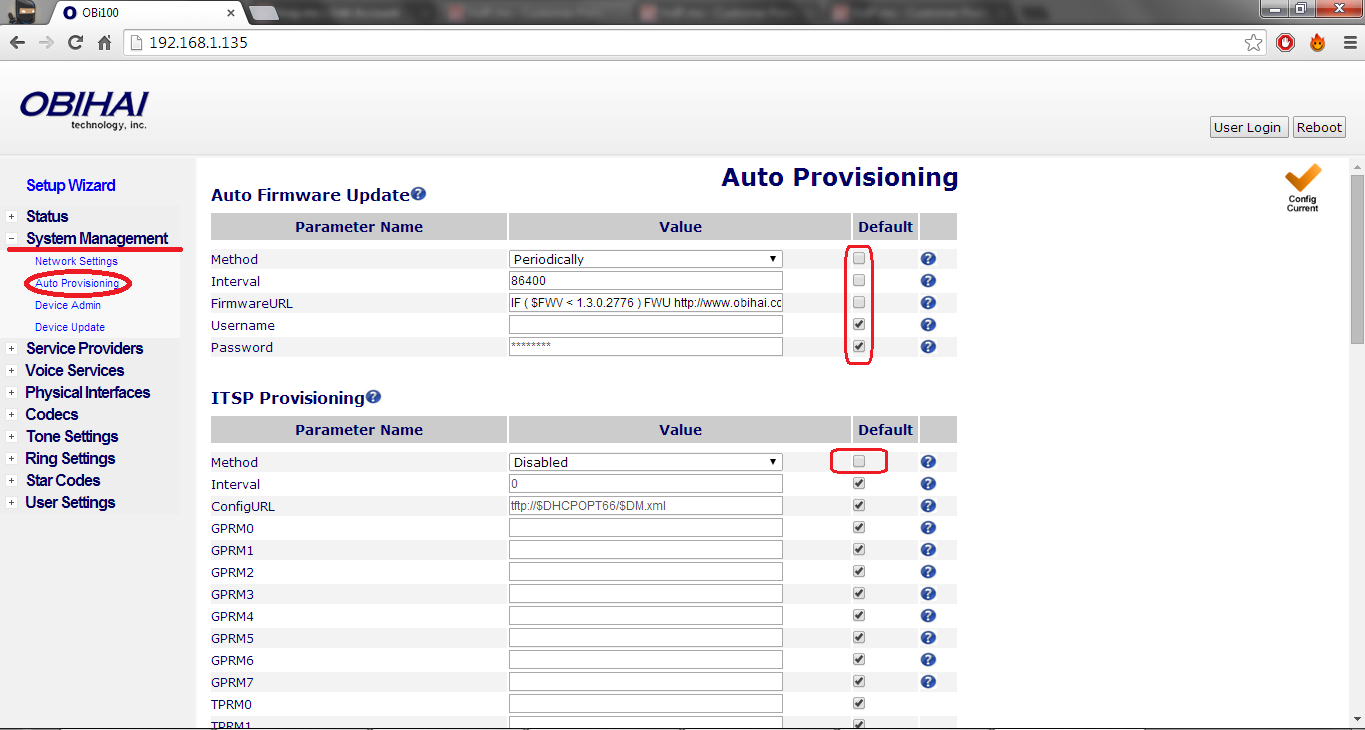Screen dimensions: 1365x730
Task: Bookmark page using the star icon
Action: [1253, 43]
